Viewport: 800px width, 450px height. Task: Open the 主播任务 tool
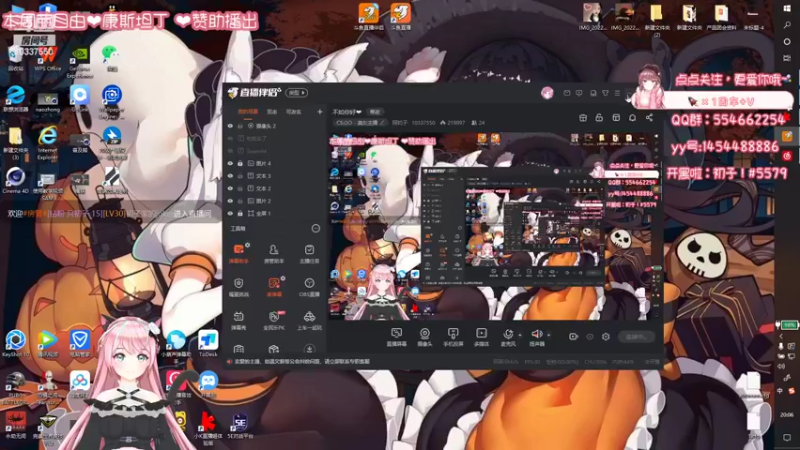point(309,253)
